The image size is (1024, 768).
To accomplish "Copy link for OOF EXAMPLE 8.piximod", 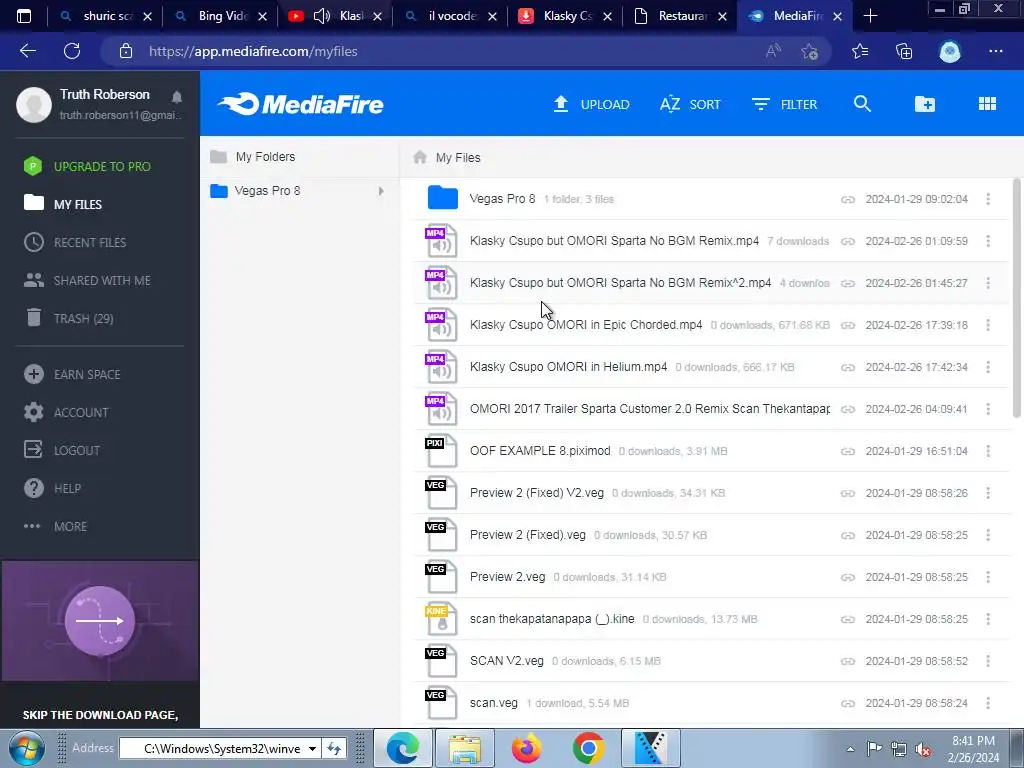I will pyautogui.click(x=848, y=451).
